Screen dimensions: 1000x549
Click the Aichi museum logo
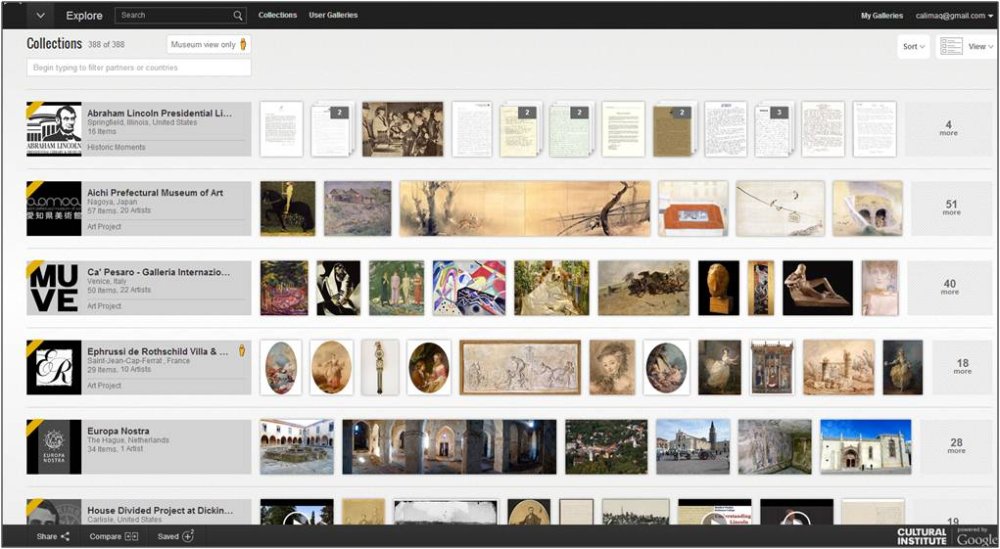(x=54, y=209)
